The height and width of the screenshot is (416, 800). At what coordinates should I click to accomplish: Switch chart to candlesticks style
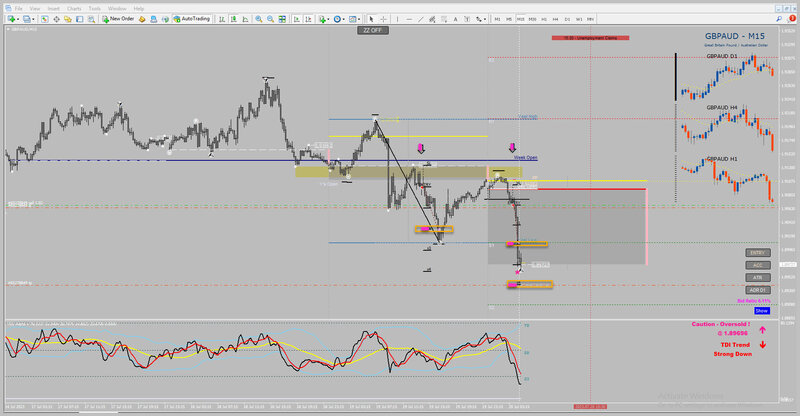click(x=234, y=19)
